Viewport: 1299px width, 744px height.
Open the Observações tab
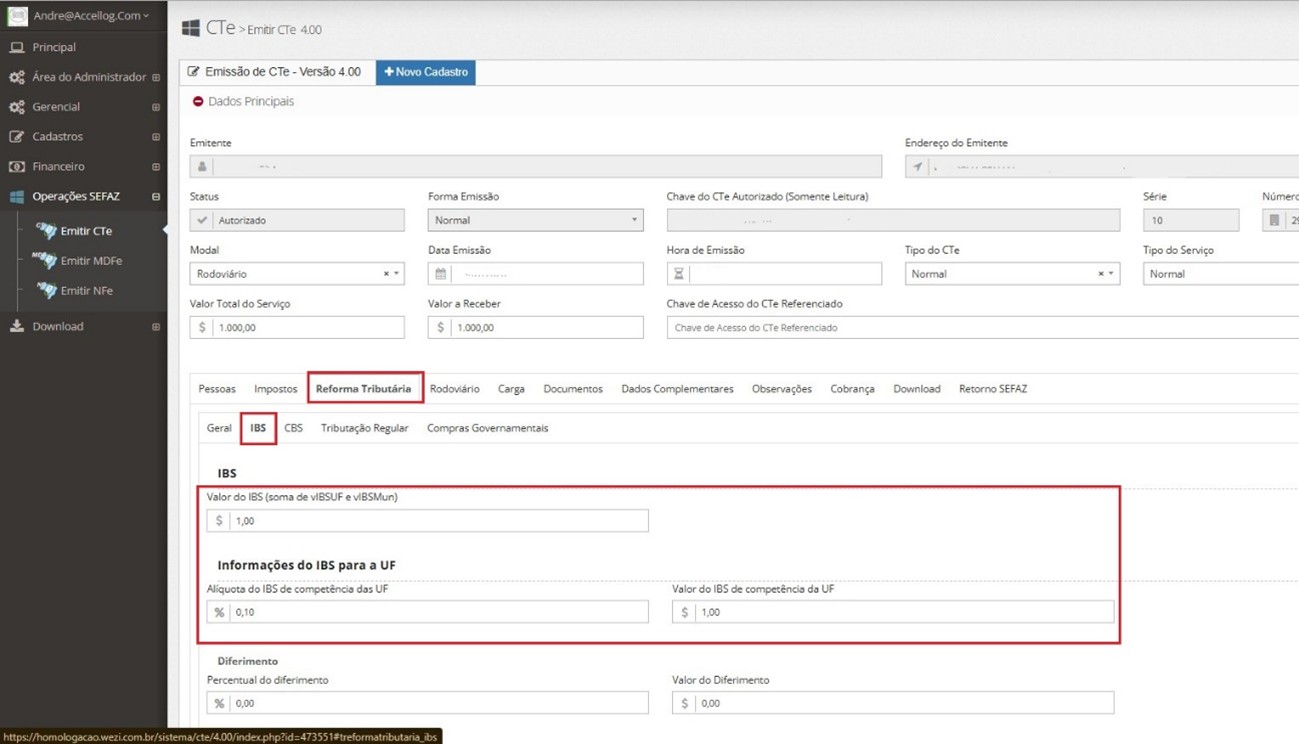tap(782, 389)
